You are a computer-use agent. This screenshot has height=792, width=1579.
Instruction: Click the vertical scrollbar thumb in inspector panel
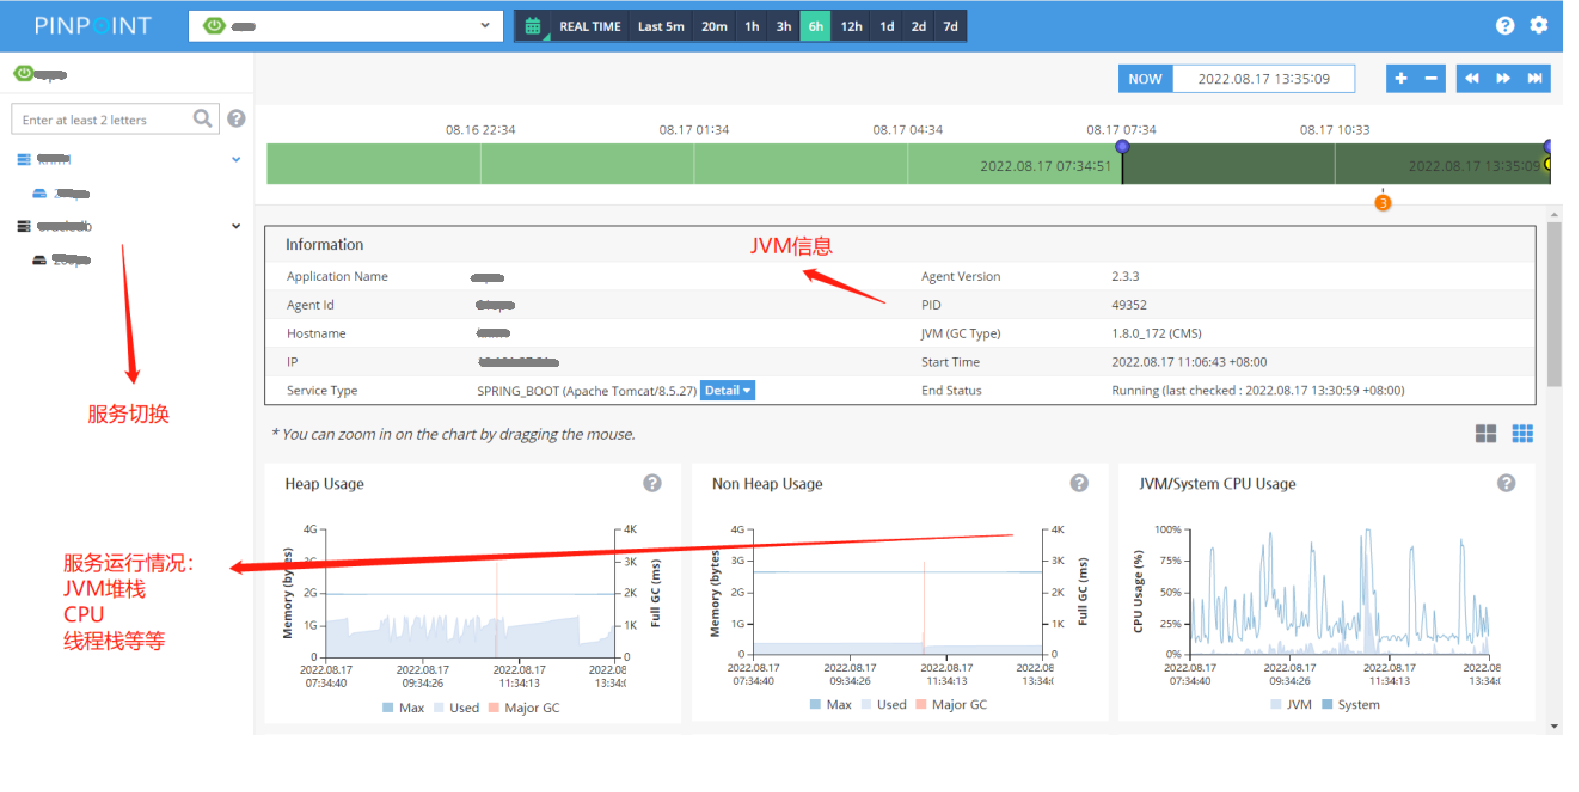coord(1554,304)
